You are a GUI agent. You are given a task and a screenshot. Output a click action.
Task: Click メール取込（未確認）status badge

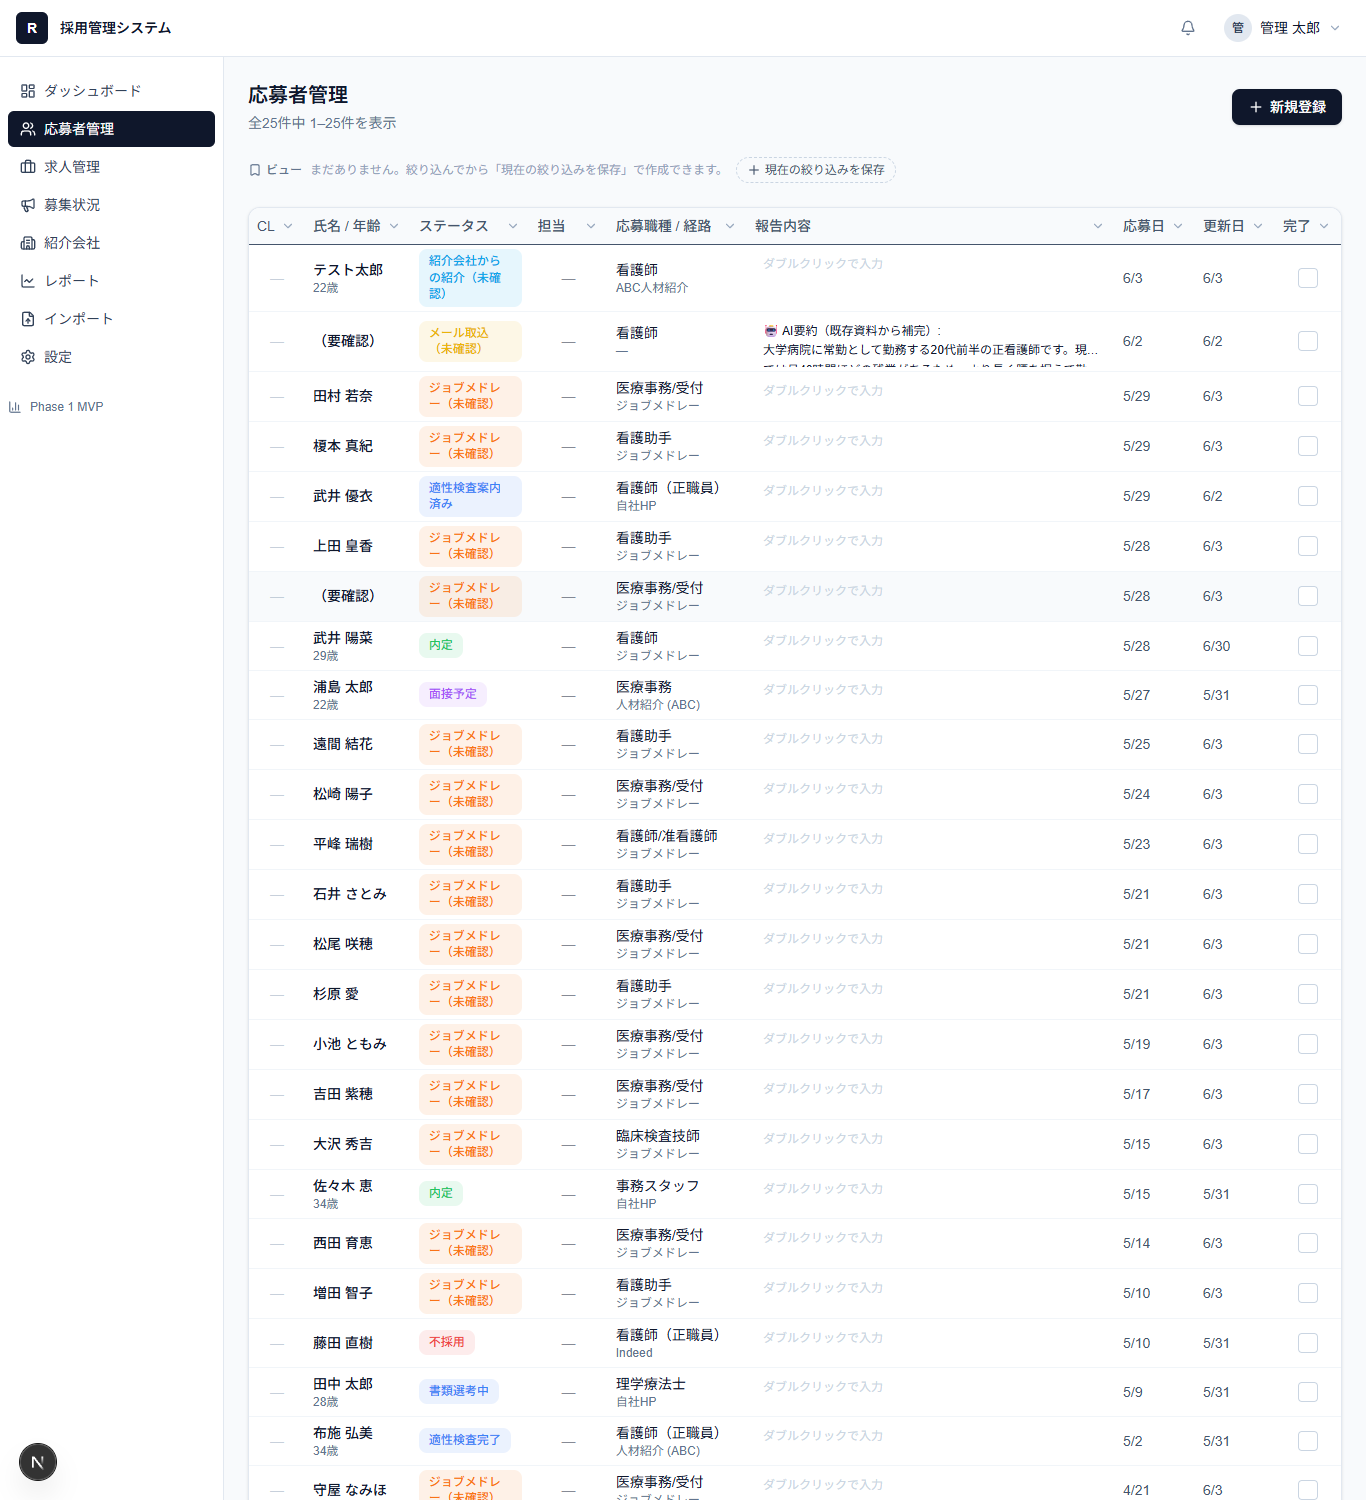click(470, 341)
